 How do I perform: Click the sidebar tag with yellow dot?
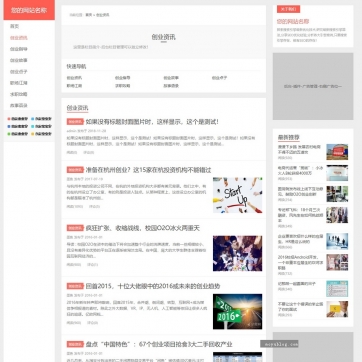click(x=41, y=134)
